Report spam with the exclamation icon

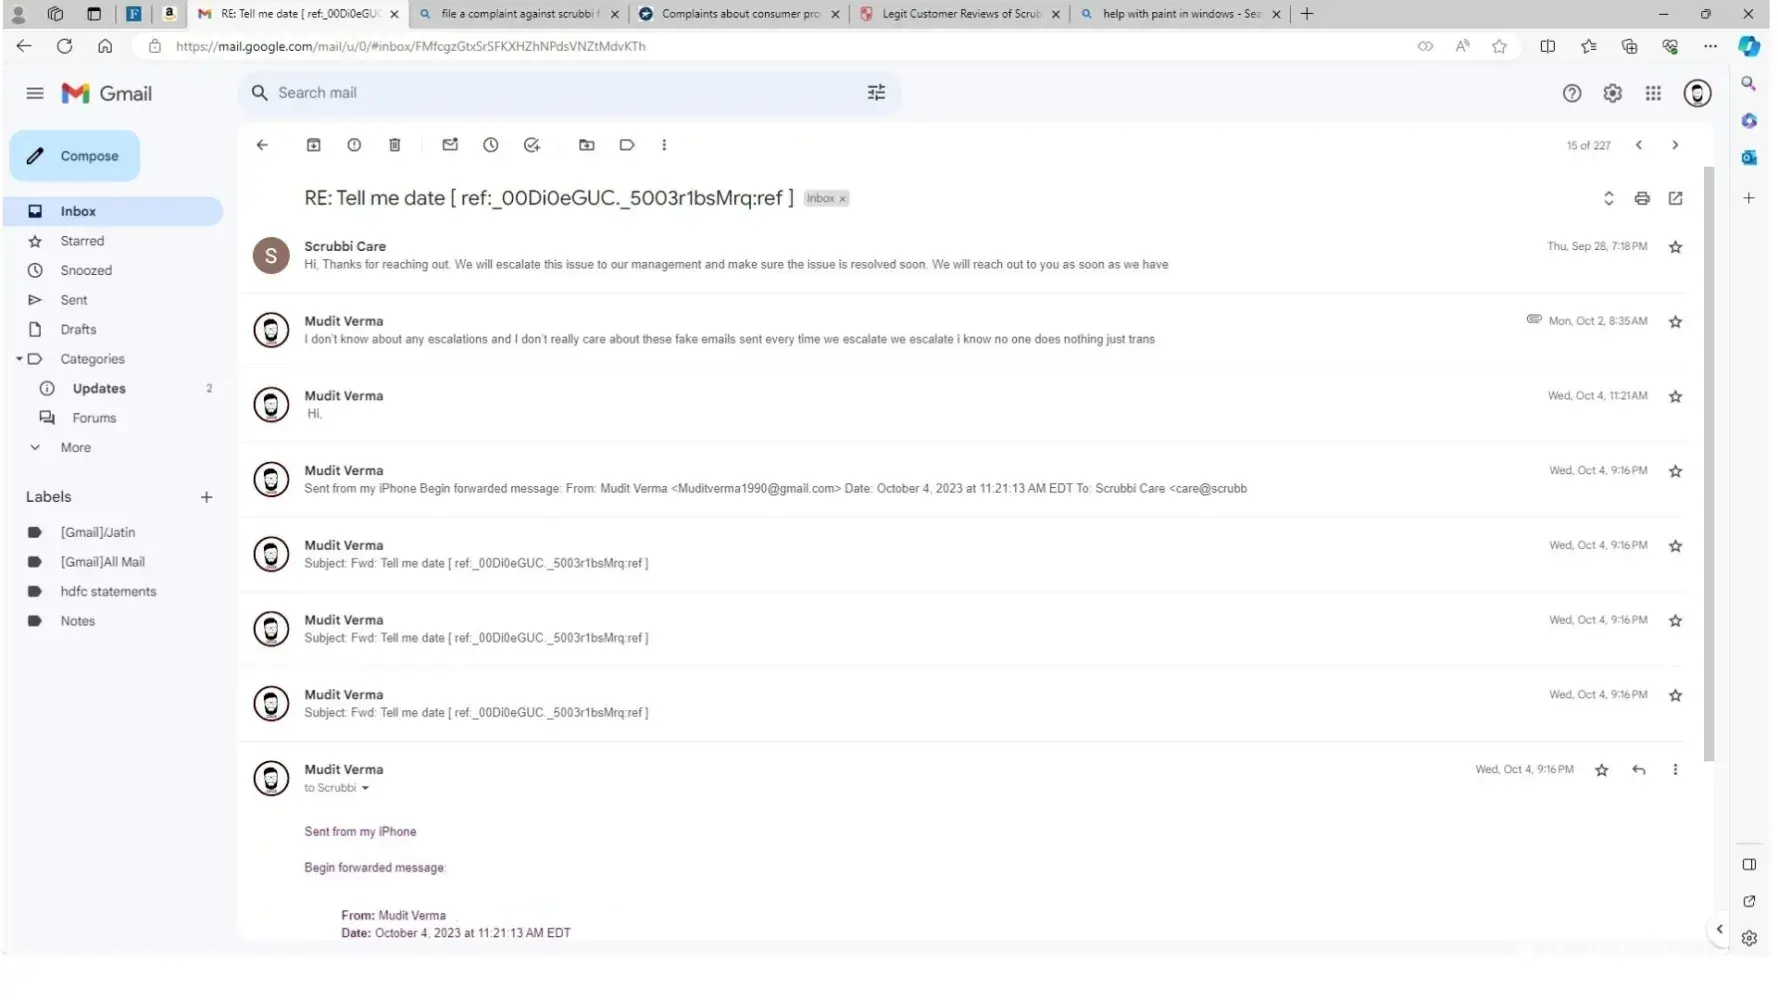[354, 145]
